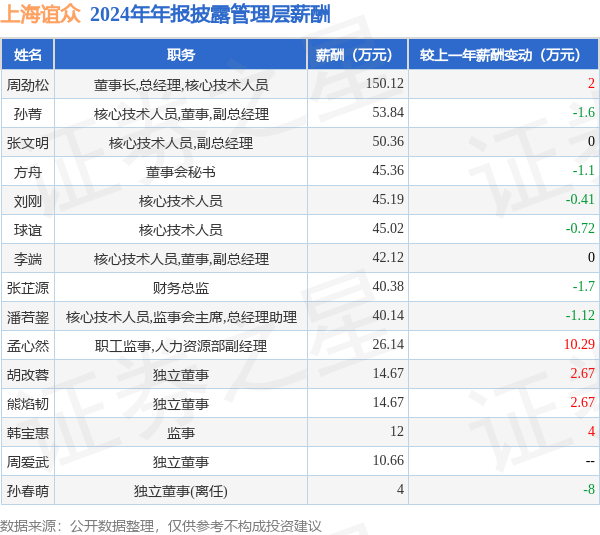This screenshot has height=535, width=600.
Task: Select the salary value 26.14
Action: (x=388, y=345)
